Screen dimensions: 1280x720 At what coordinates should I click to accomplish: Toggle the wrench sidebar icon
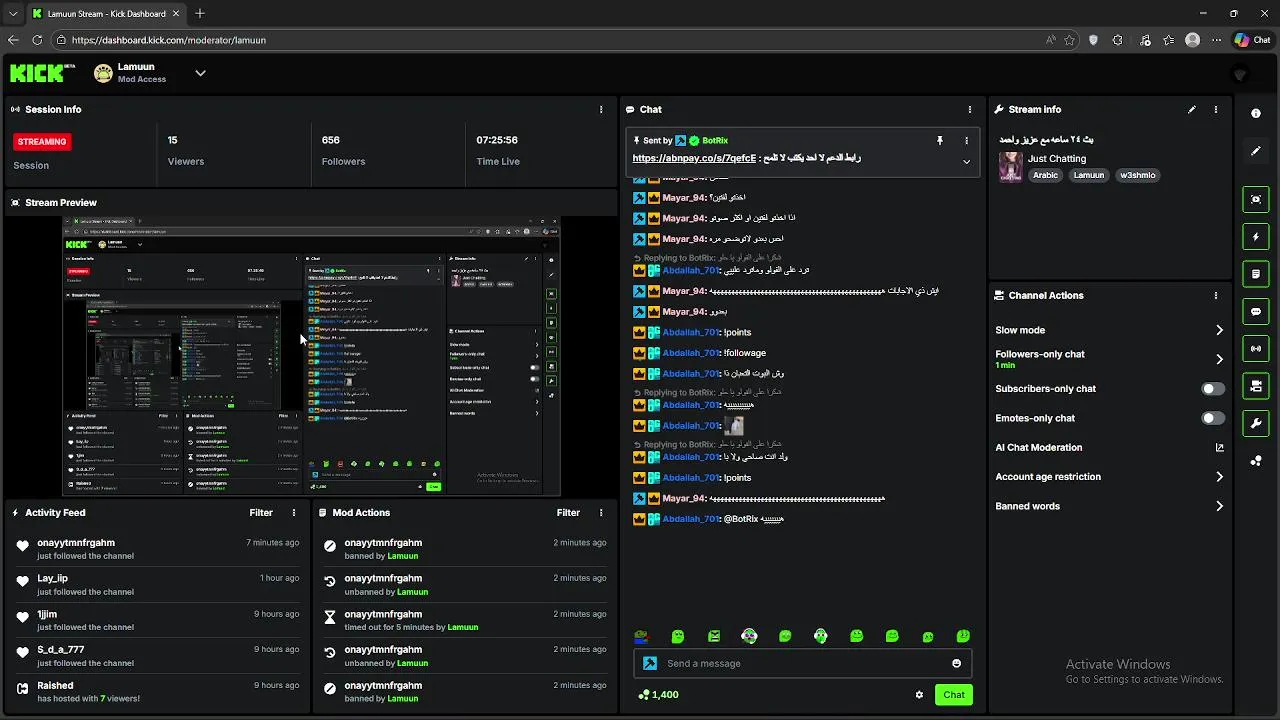pyautogui.click(x=1256, y=423)
